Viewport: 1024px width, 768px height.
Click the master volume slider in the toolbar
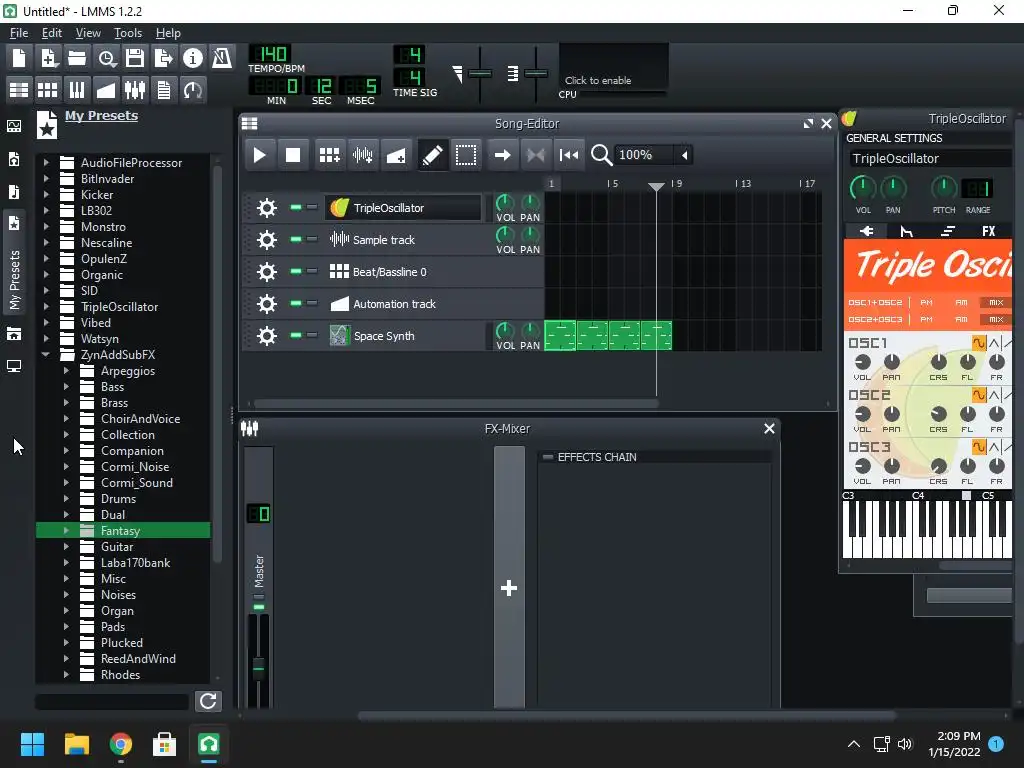coord(480,73)
